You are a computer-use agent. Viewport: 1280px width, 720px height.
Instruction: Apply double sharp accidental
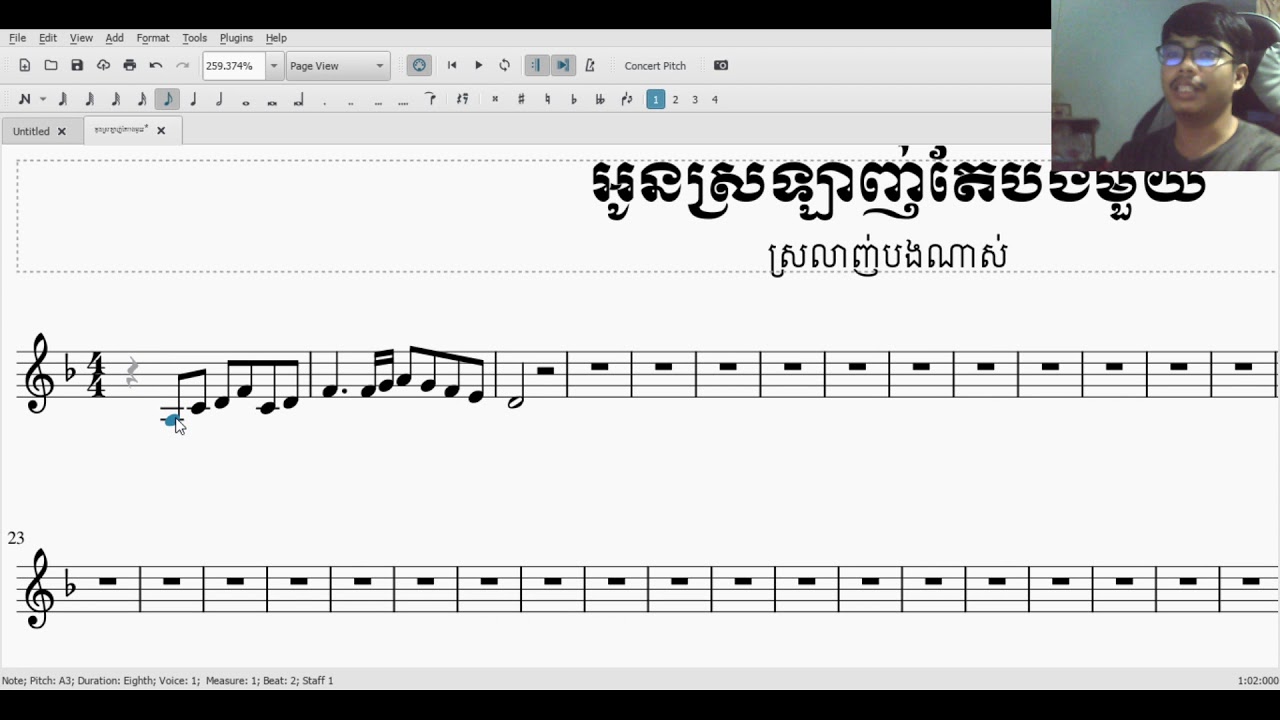click(x=495, y=100)
